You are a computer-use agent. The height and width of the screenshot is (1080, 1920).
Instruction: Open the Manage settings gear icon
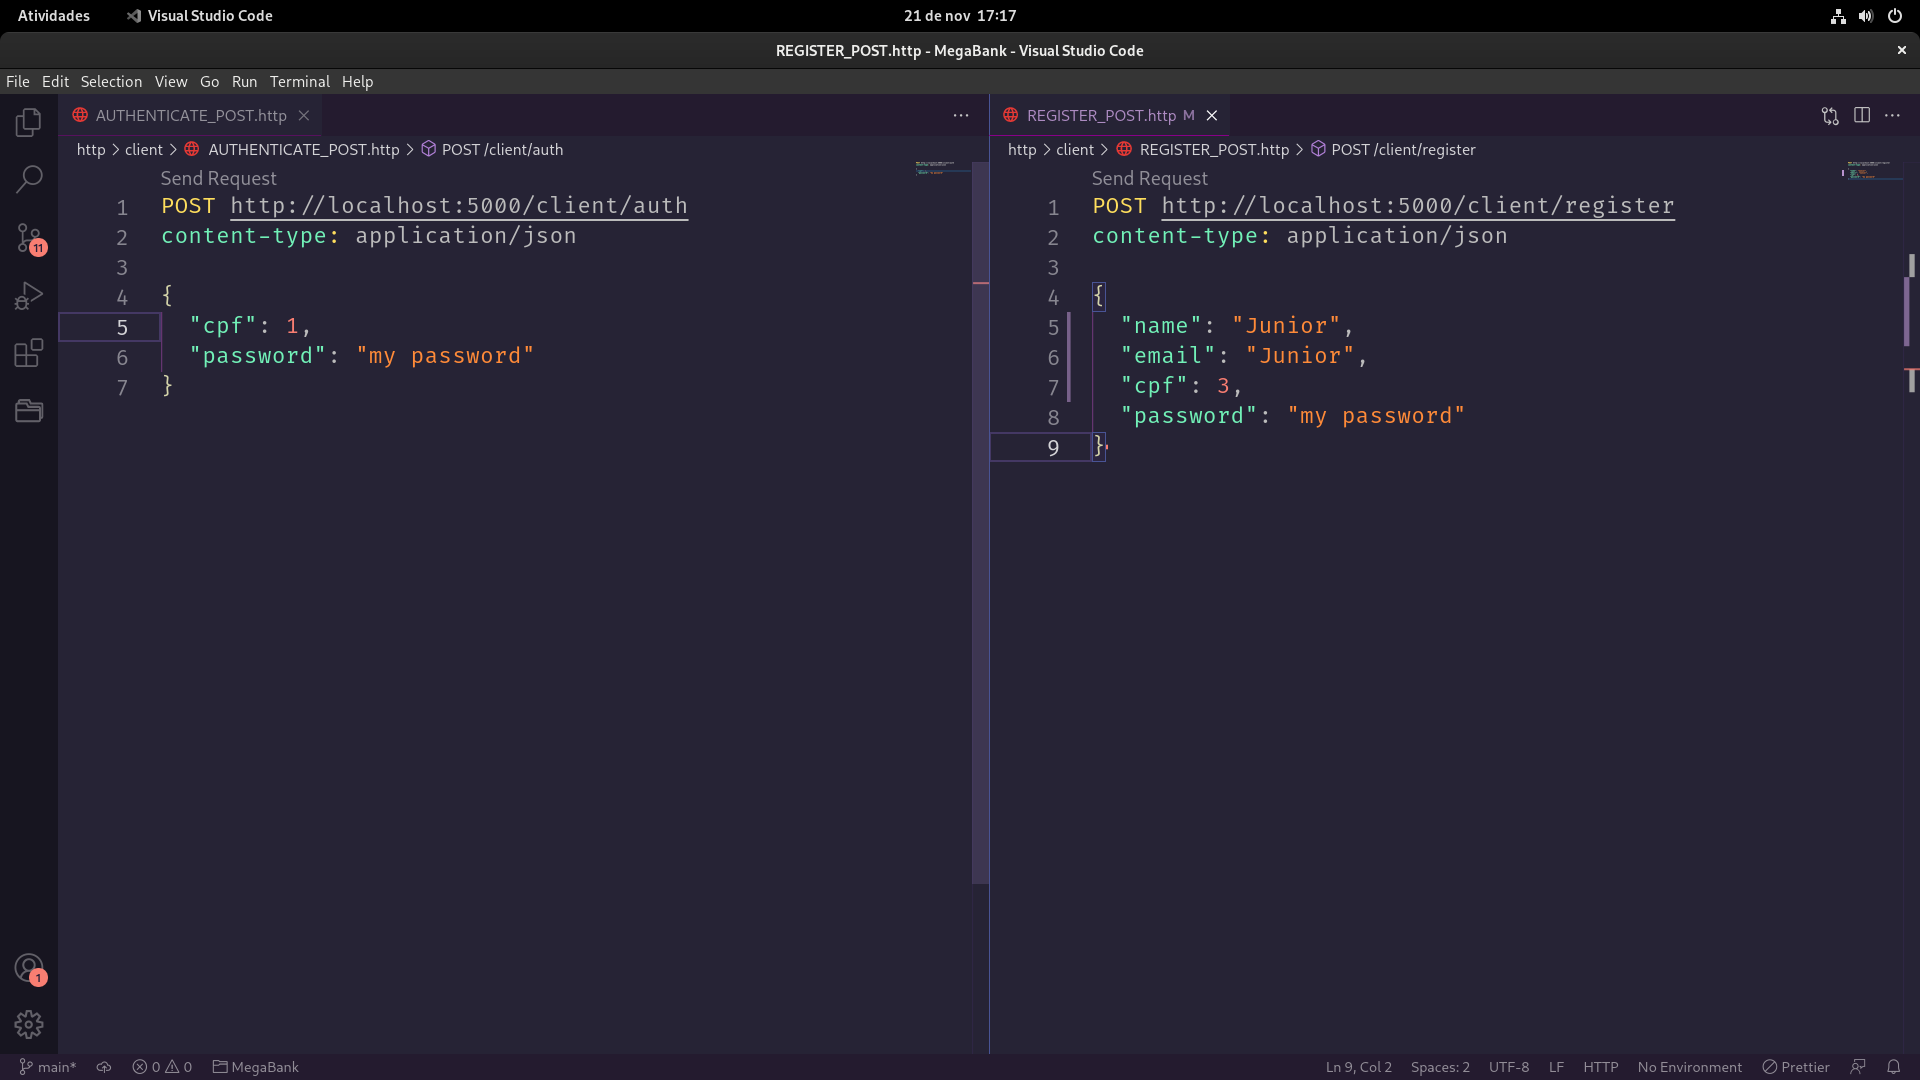click(x=29, y=1025)
